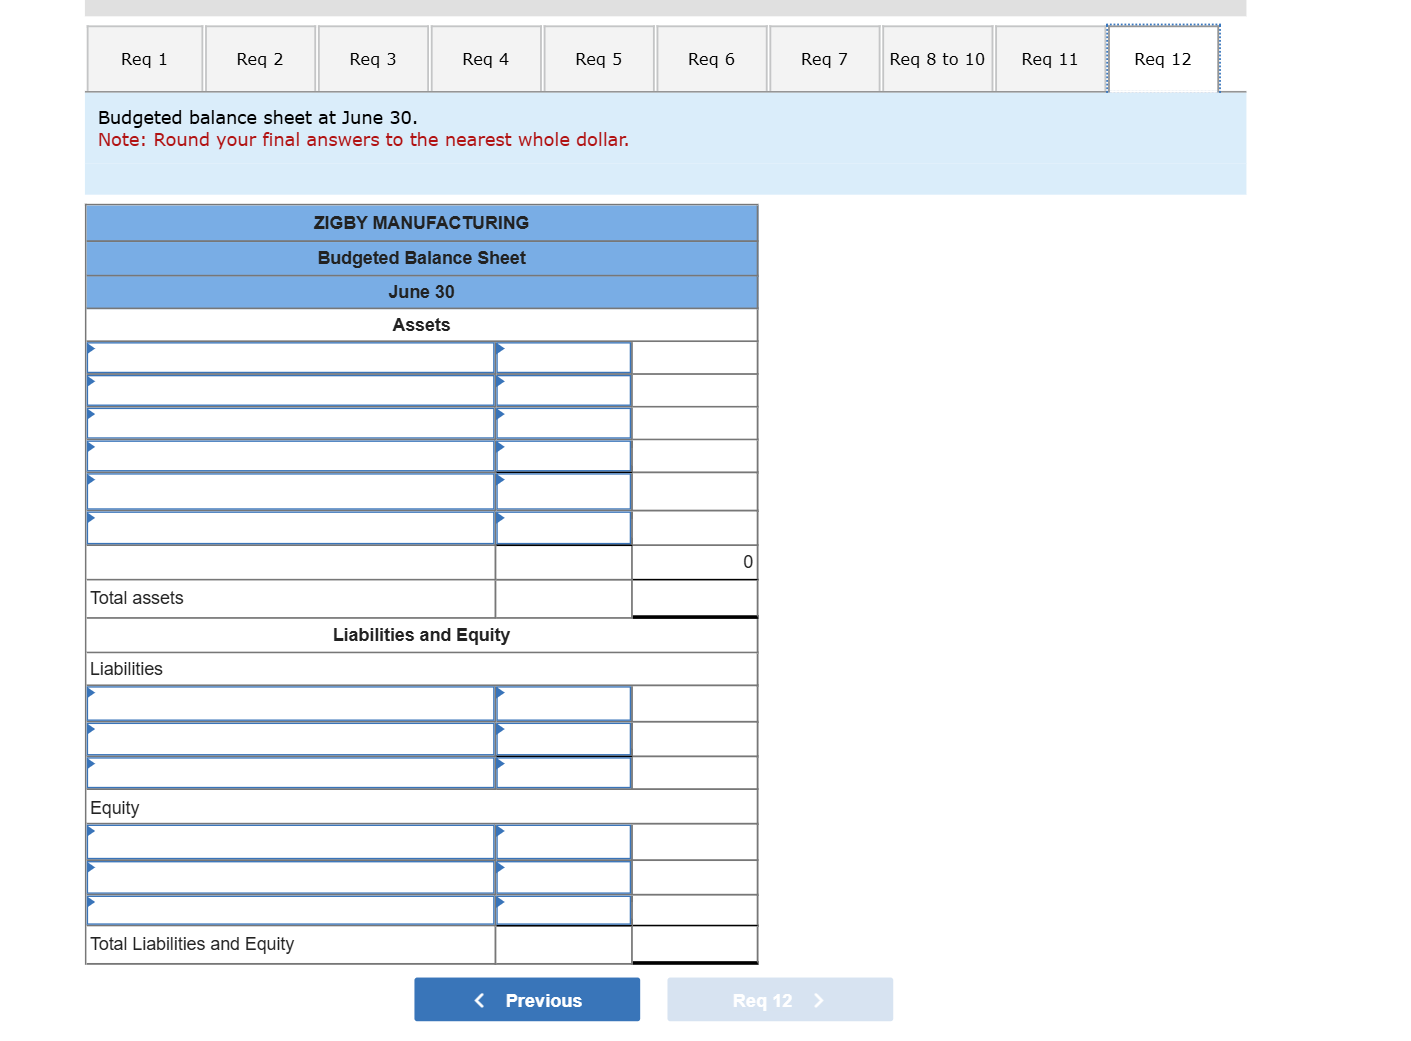Viewport: 1411px width, 1041px height.
Task: Open the Req 5 tab
Action: coord(599,59)
